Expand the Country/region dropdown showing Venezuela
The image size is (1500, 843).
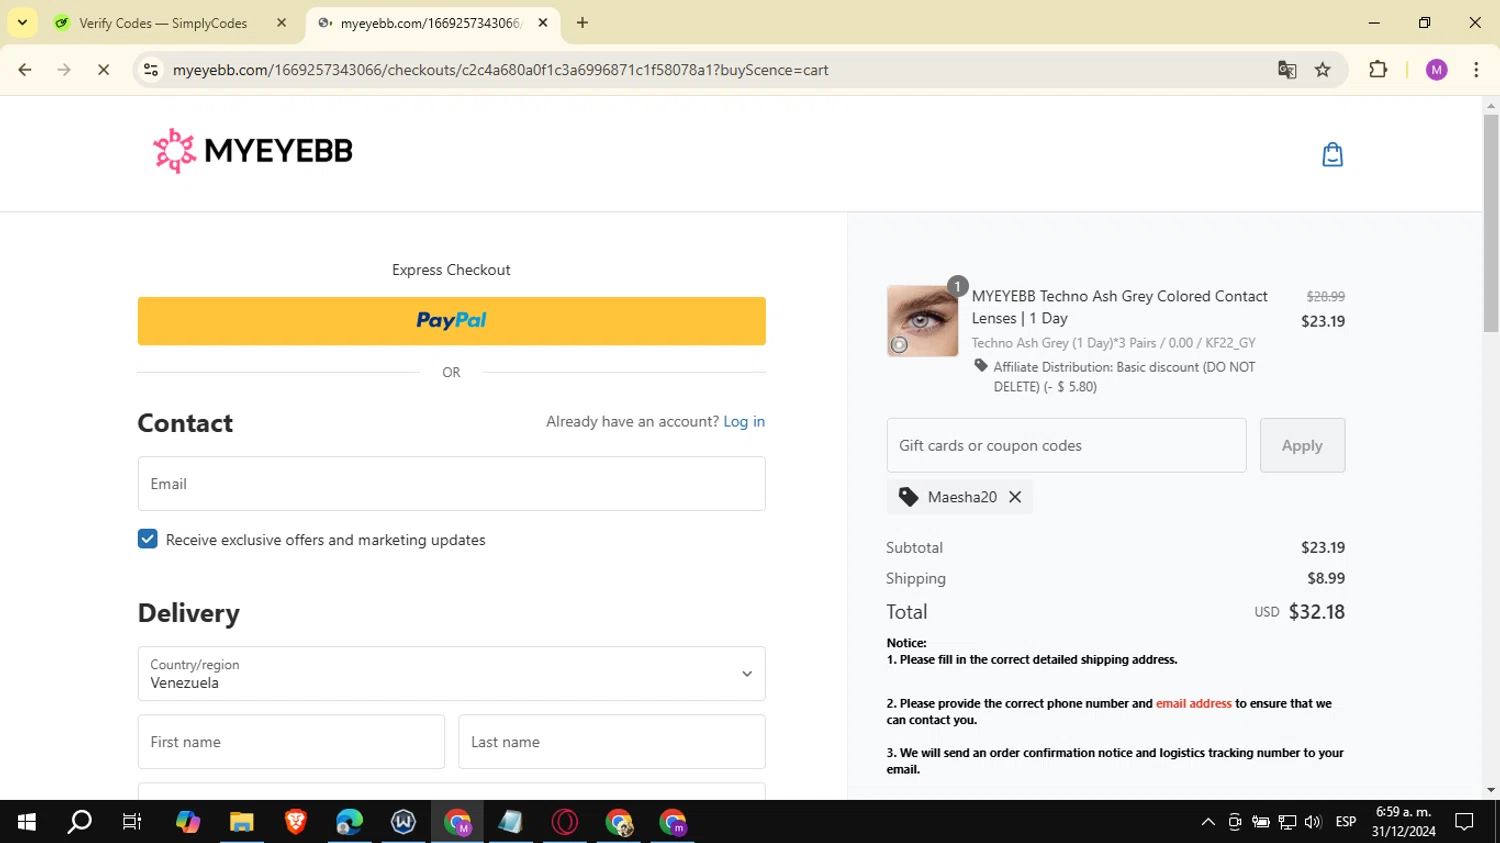tap(451, 674)
